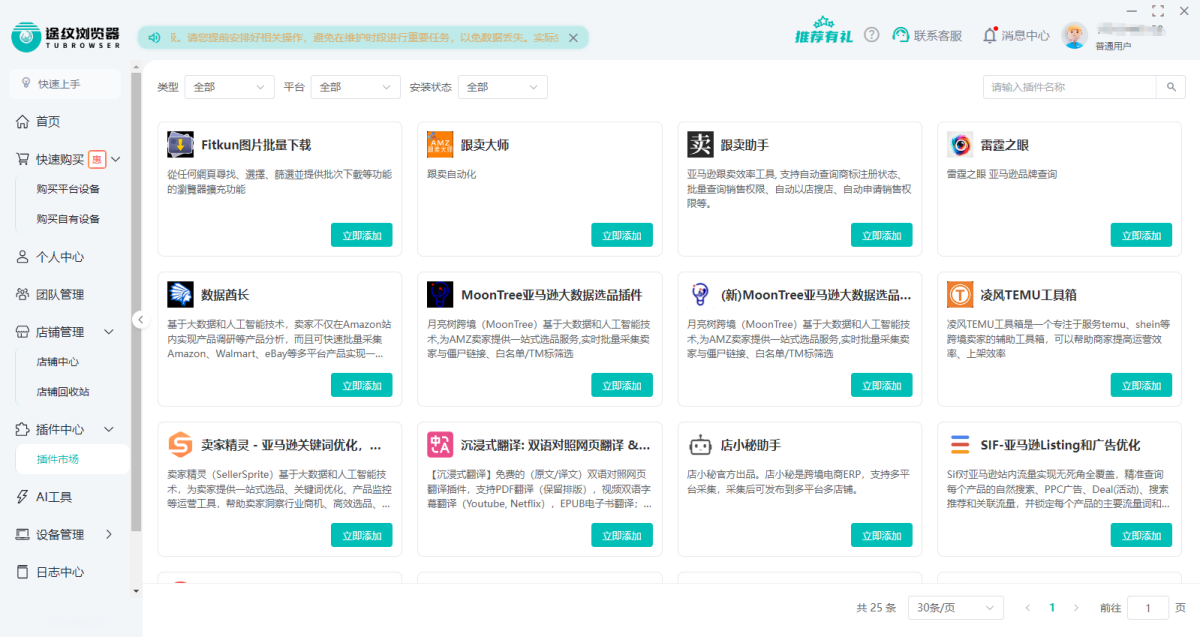
Task: Open the message center bell icon
Action: tap(990, 35)
